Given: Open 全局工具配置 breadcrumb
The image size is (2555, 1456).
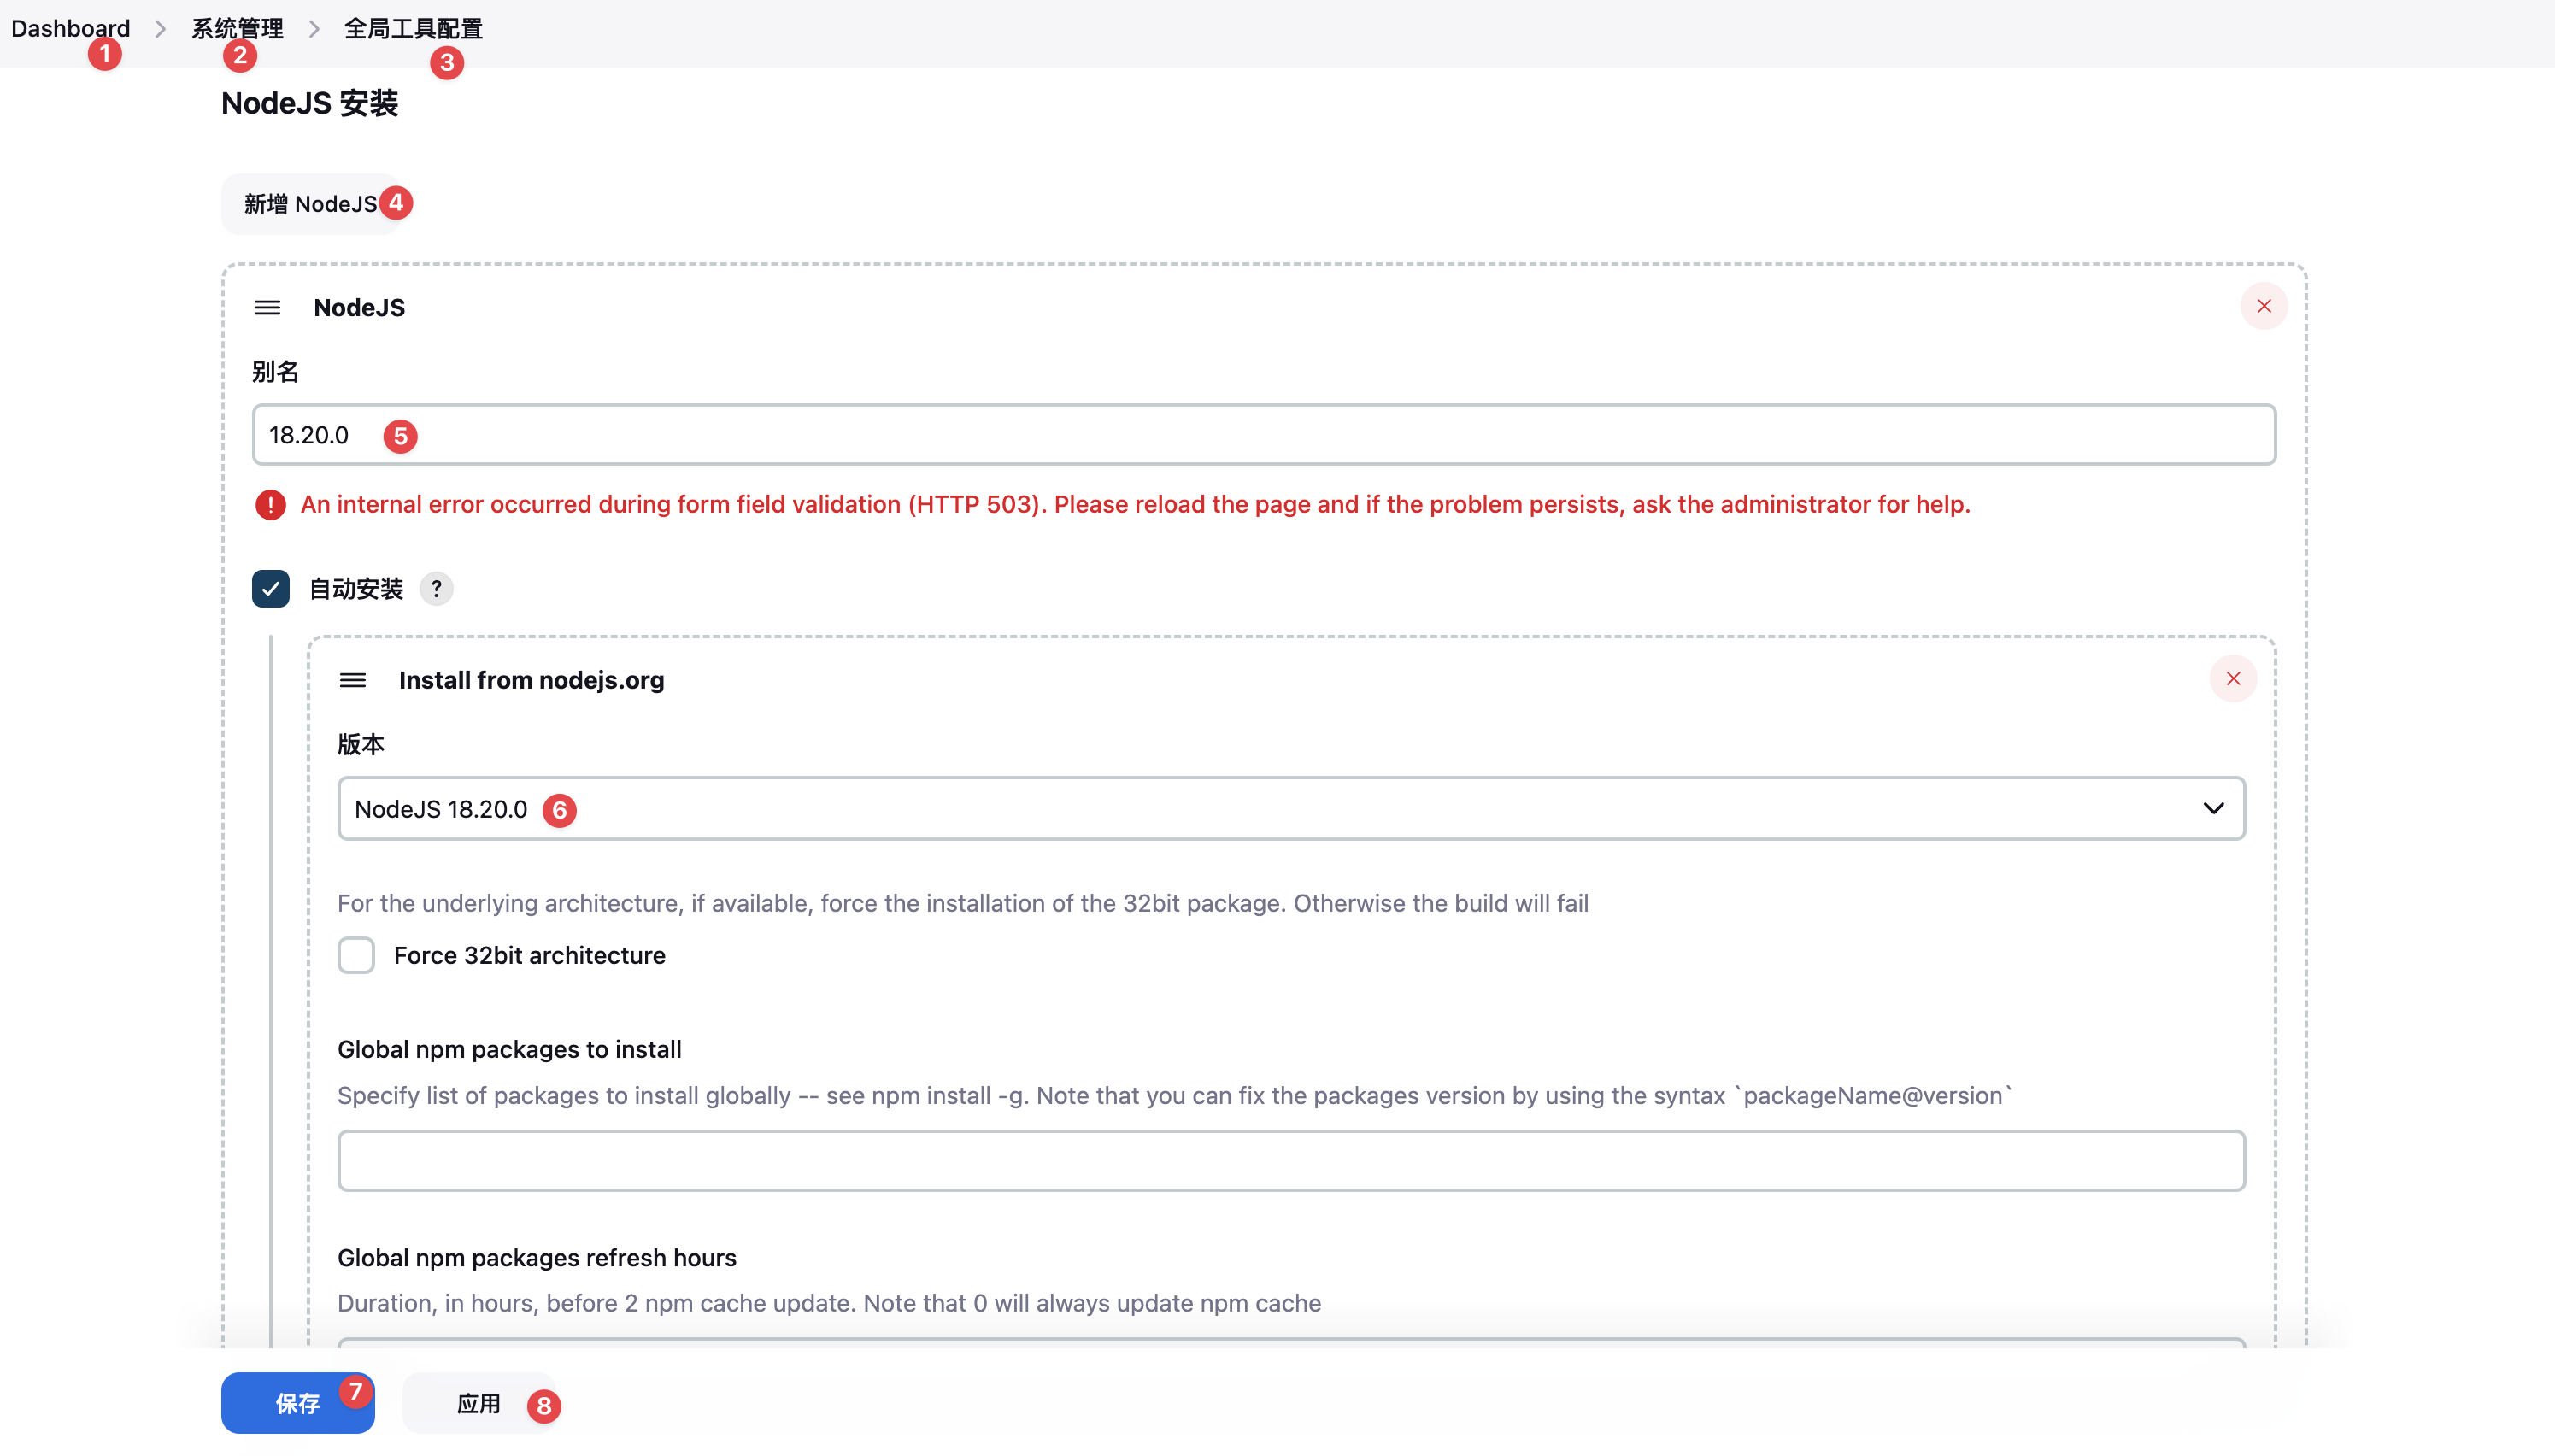Looking at the screenshot, I should pos(413,28).
